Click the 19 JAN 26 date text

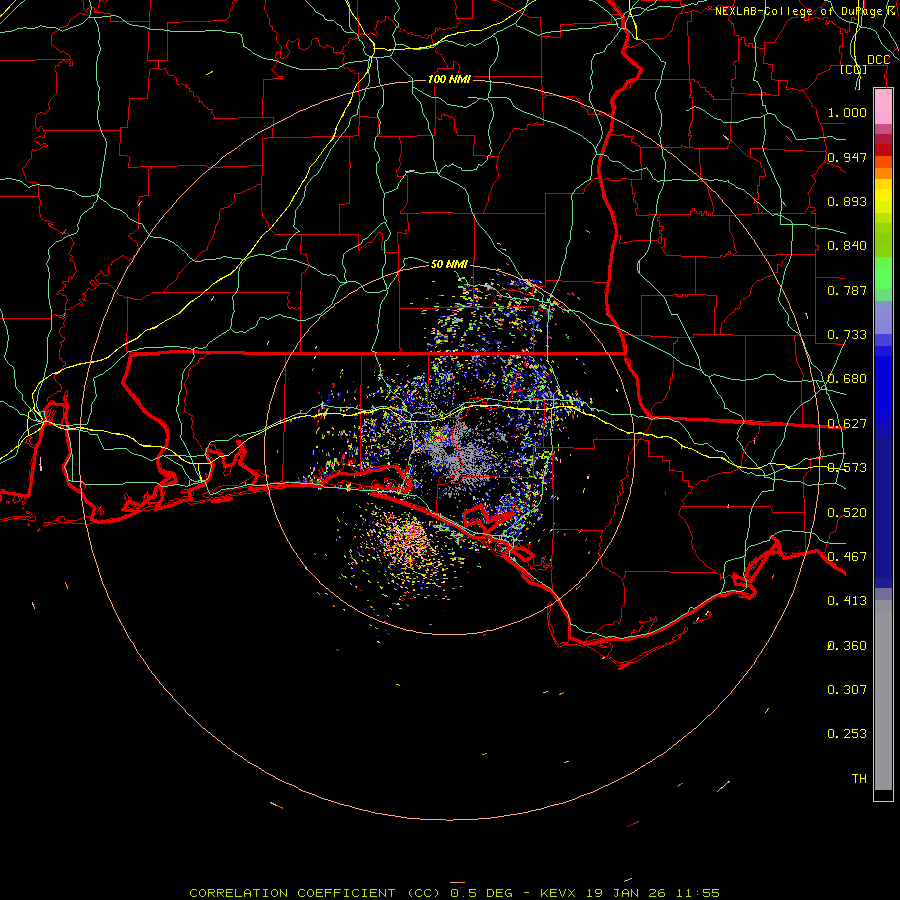coord(625,893)
